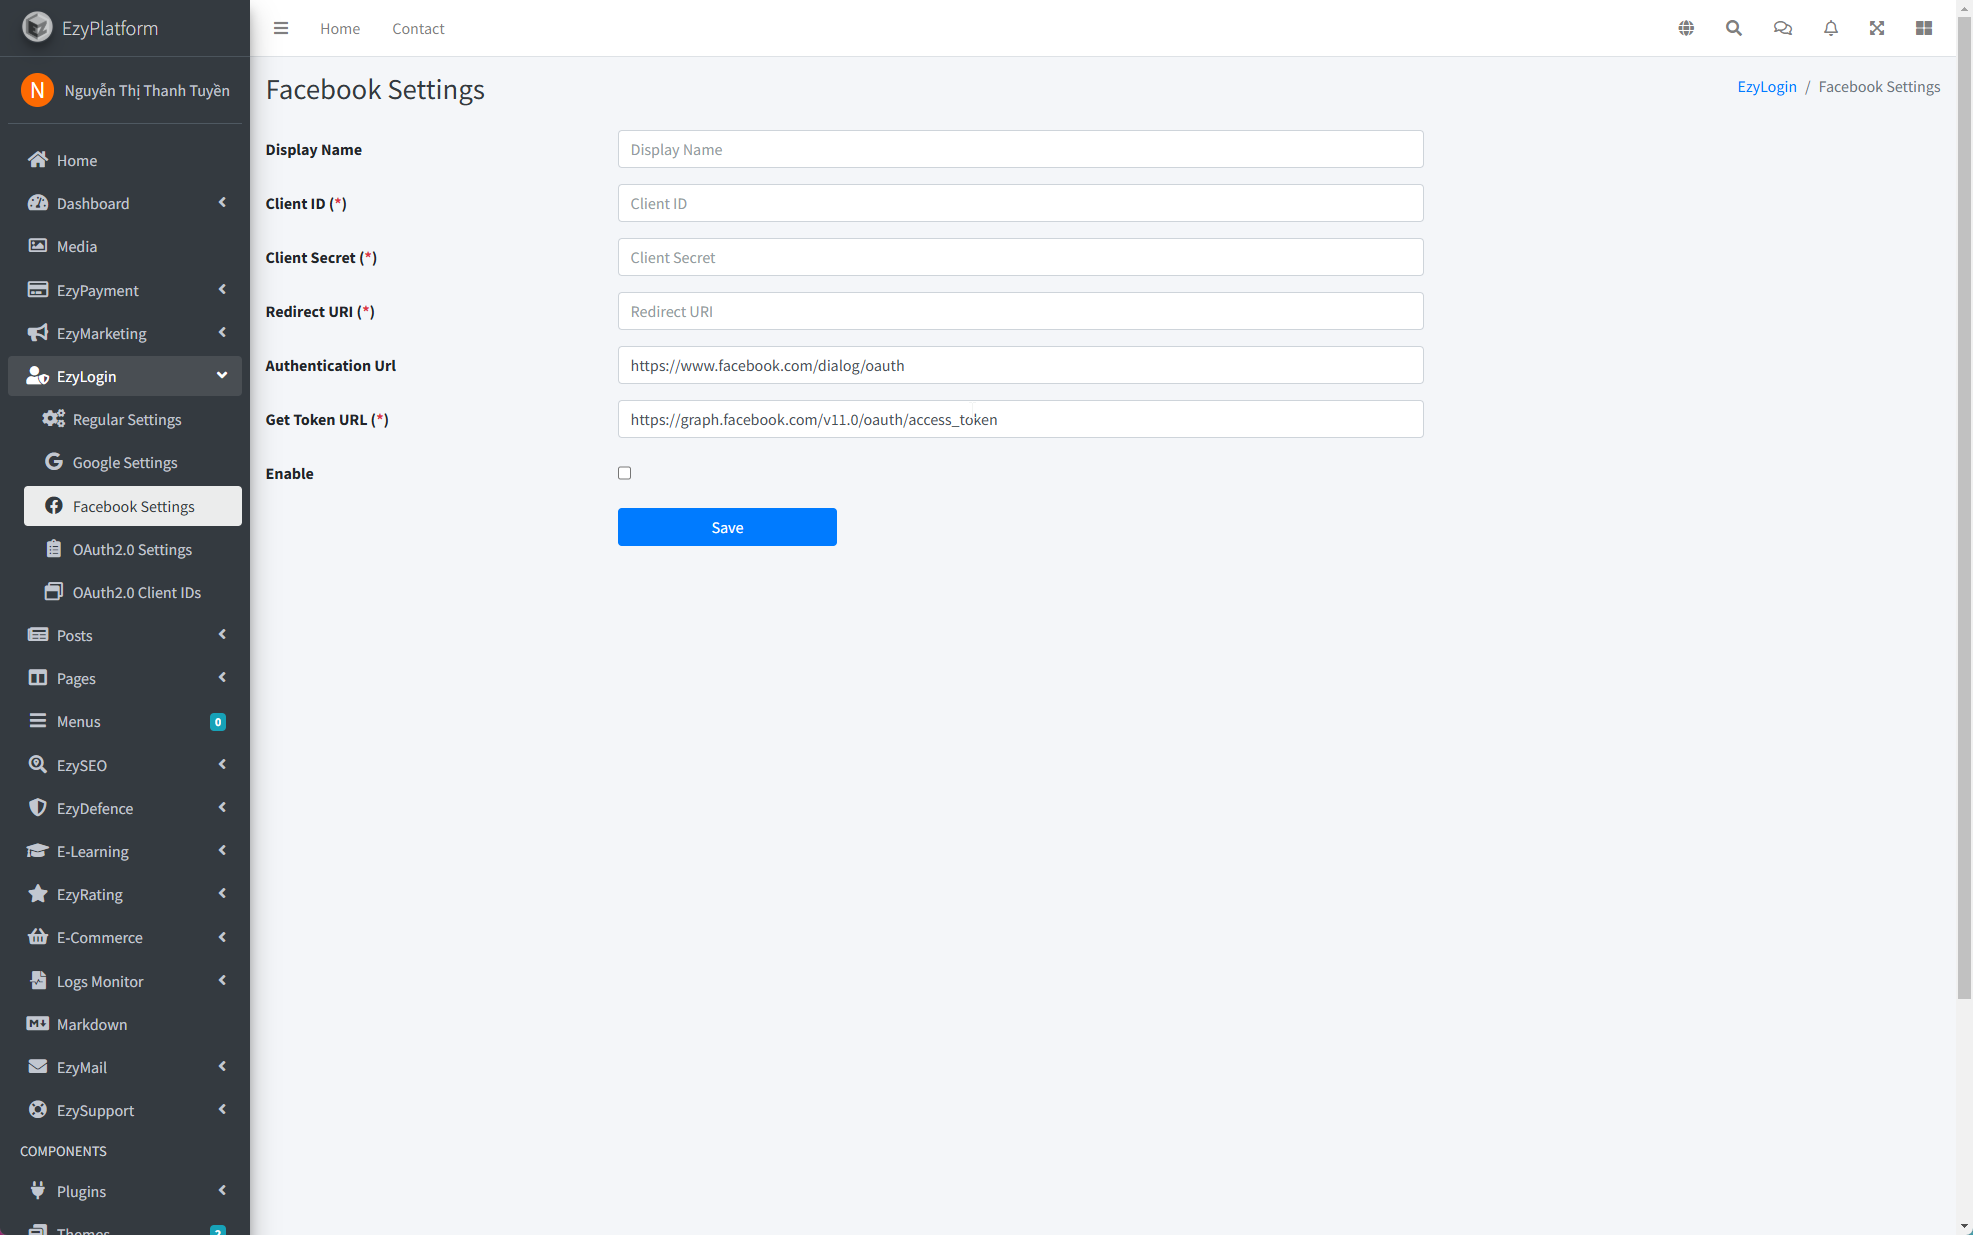1973x1235 pixels.
Task: Click the Home house icon in sidebar
Action: click(x=38, y=160)
